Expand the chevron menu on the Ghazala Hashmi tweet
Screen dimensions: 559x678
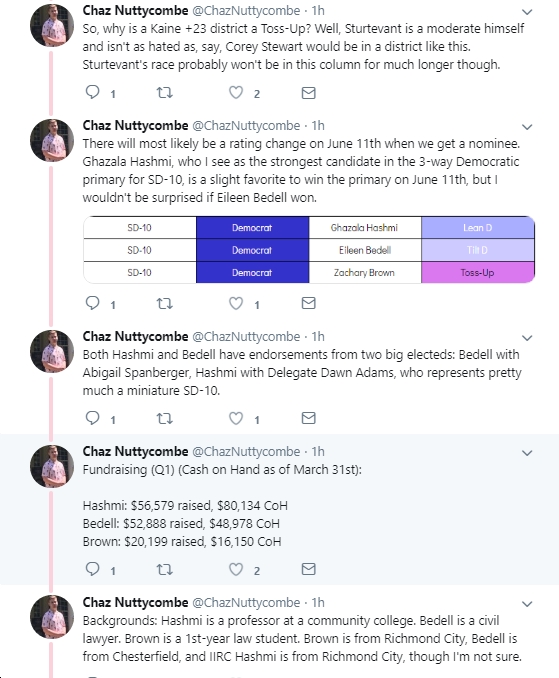(527, 127)
